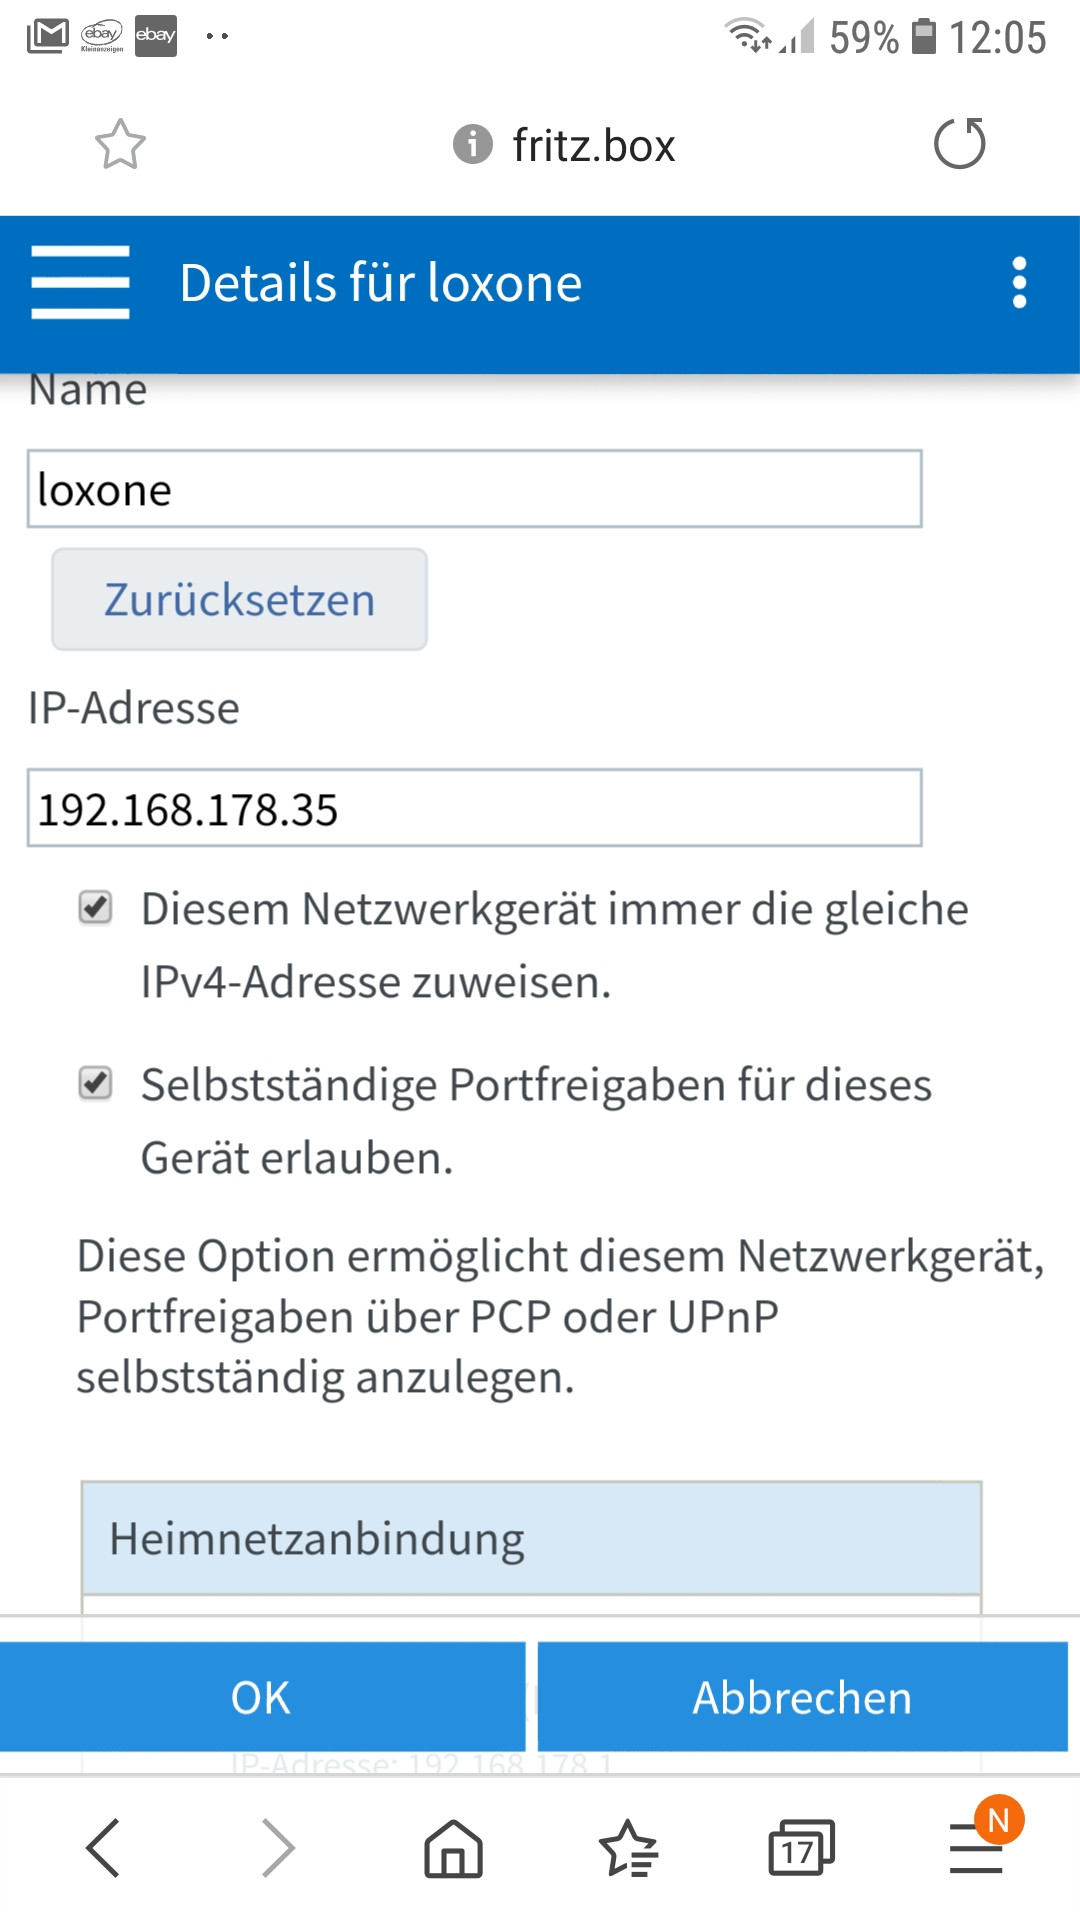Tap the bookmark star icon beside address bar
The height and width of the screenshot is (1920, 1080).
point(120,145)
